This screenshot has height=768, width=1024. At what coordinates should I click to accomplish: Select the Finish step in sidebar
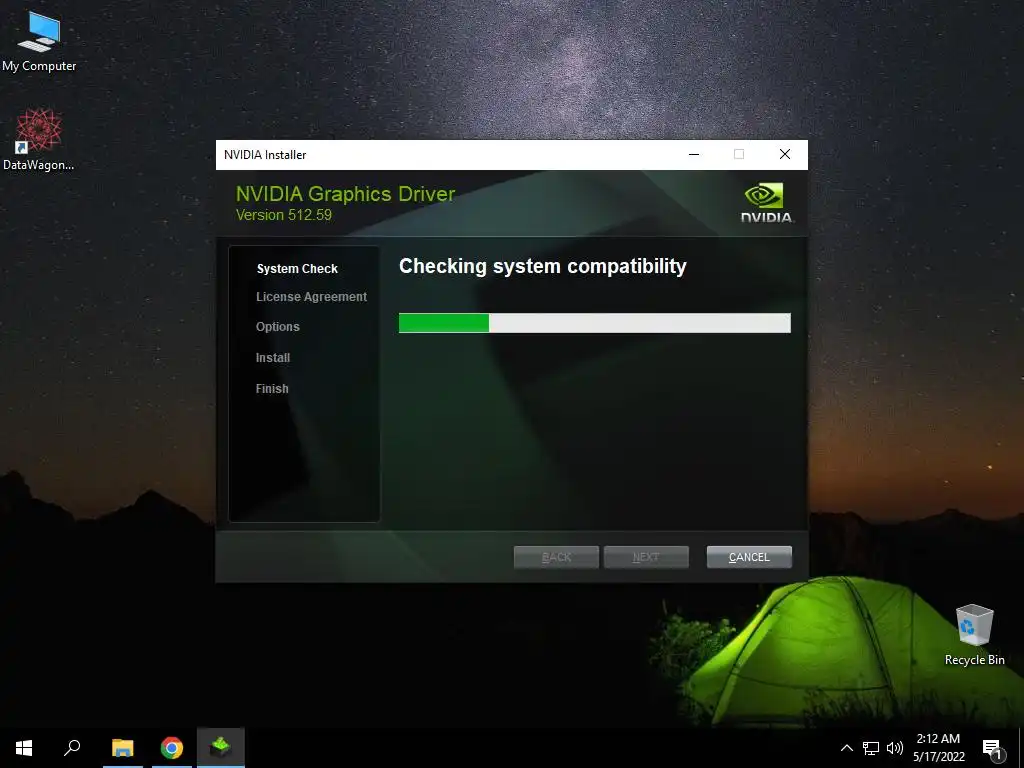tap(272, 389)
